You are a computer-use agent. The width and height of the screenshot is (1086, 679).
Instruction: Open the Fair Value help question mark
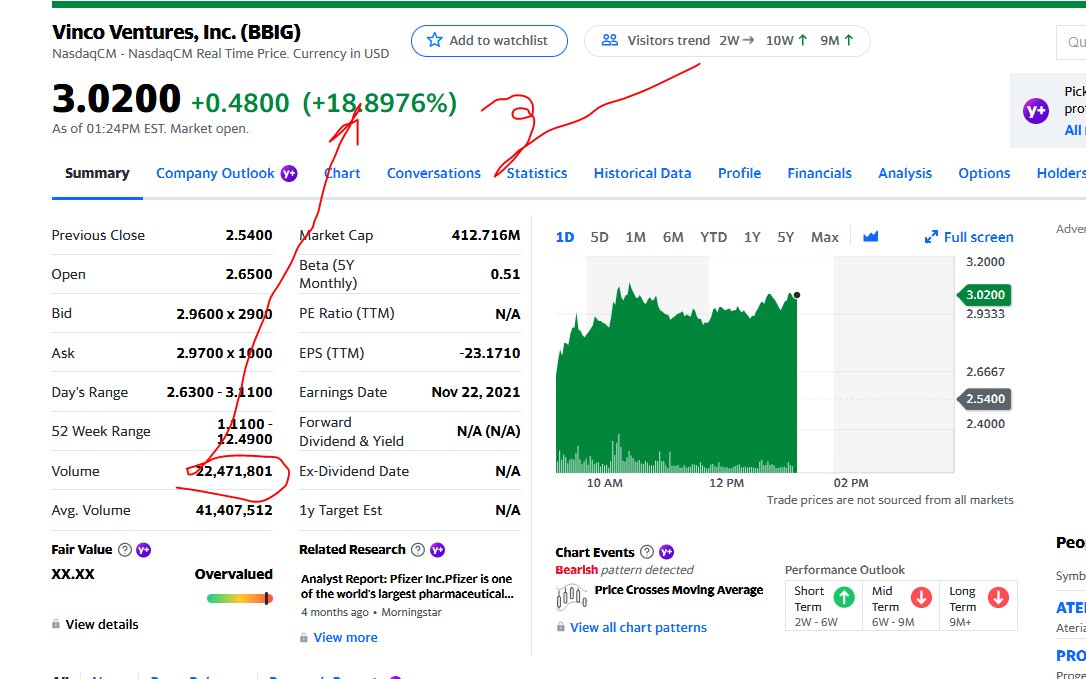(125, 549)
